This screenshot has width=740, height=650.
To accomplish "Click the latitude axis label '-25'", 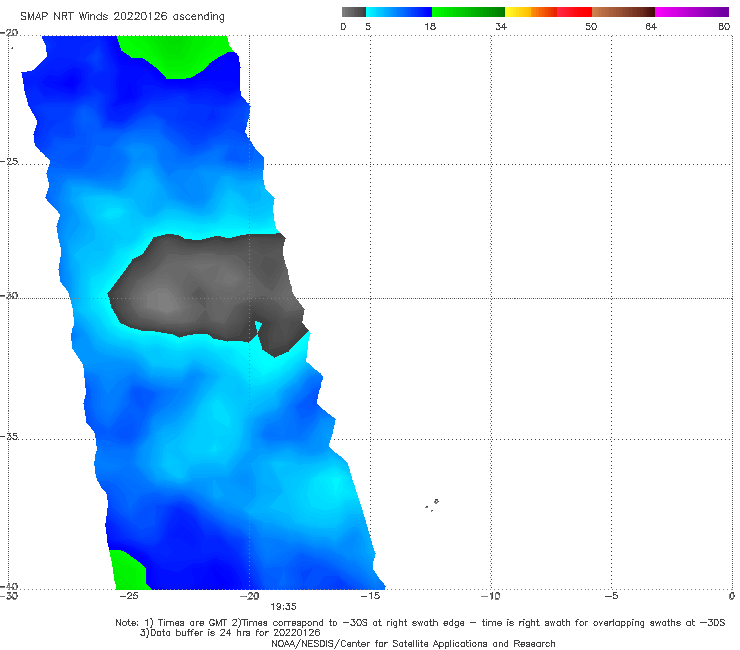I will pos(9,161).
